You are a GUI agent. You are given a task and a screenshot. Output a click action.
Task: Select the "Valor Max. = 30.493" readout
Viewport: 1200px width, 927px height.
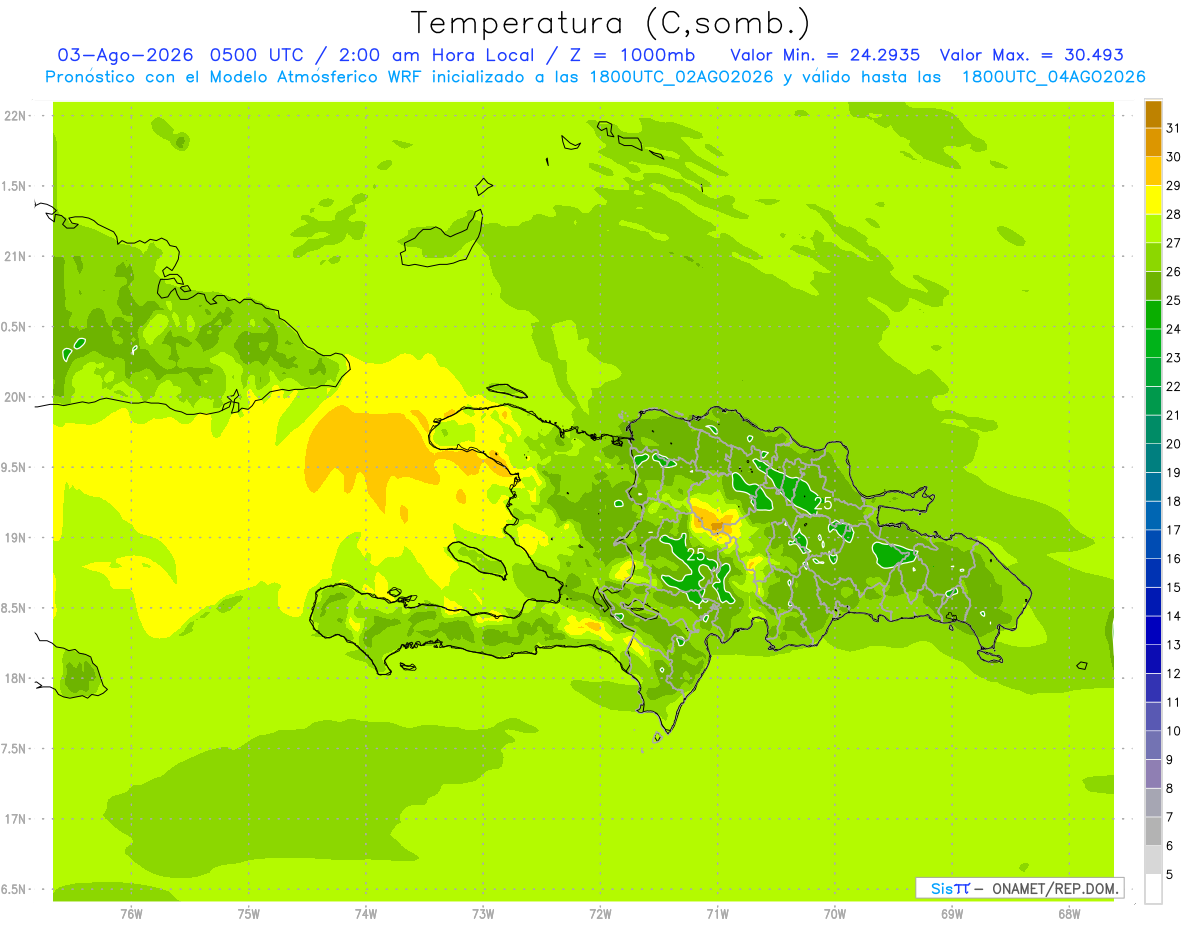coord(1032,55)
